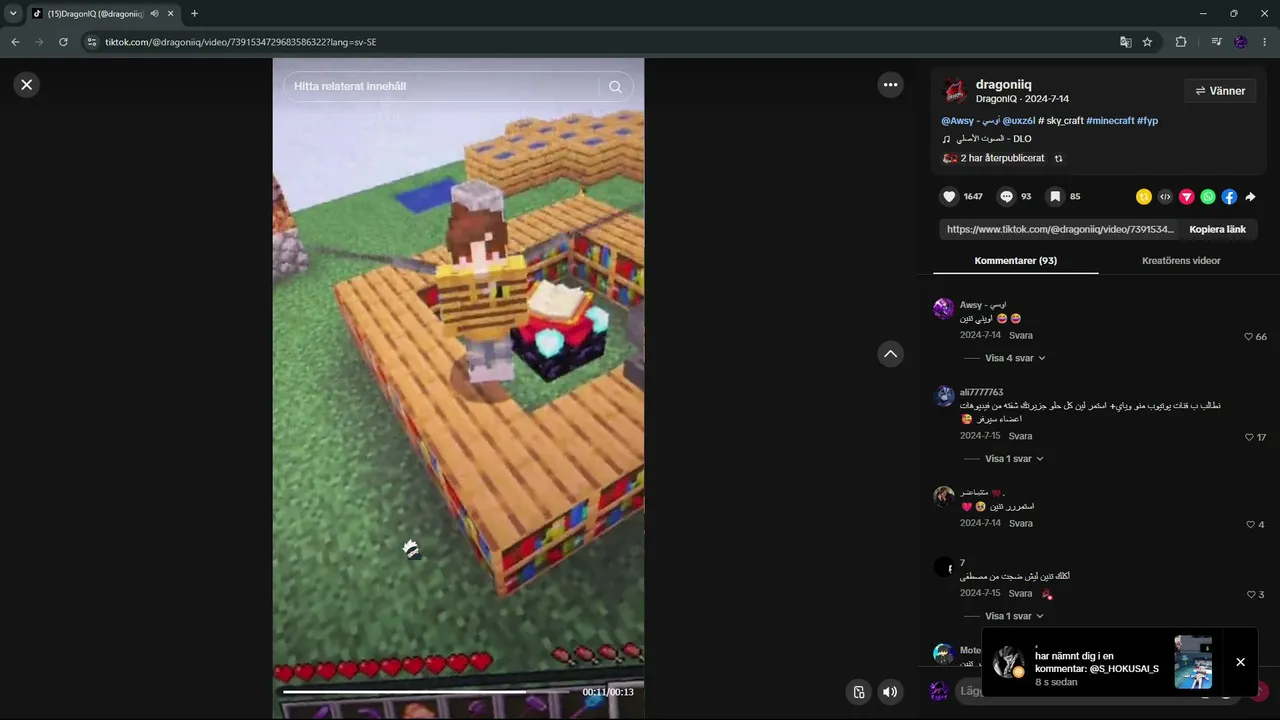
Task: View site information icon in the address bar
Action: 92,42
